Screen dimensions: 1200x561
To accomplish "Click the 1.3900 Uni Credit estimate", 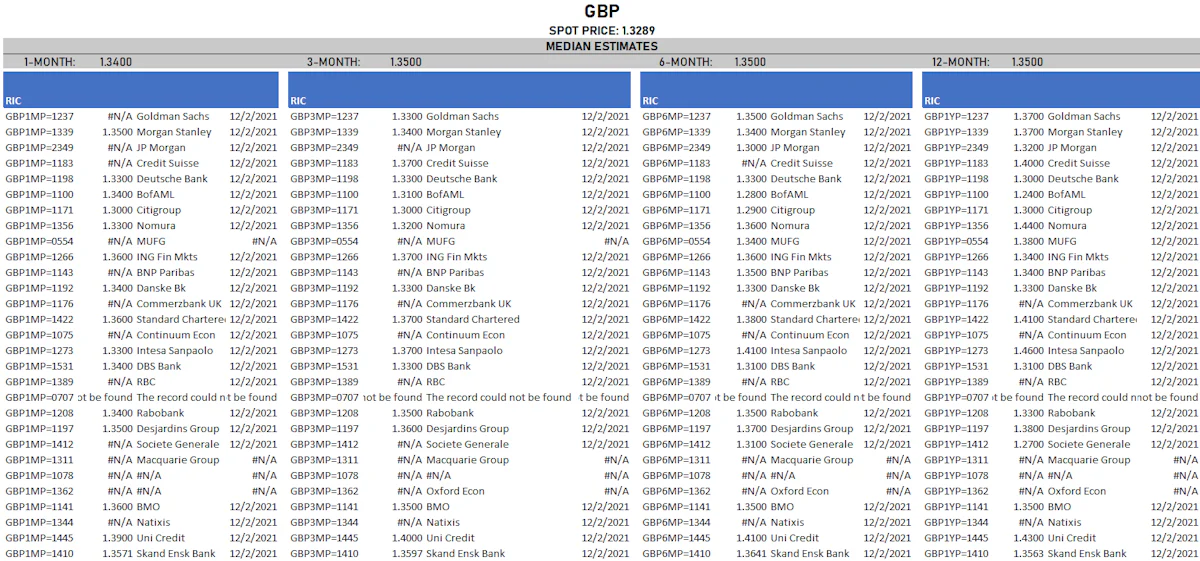I will click(x=117, y=538).
